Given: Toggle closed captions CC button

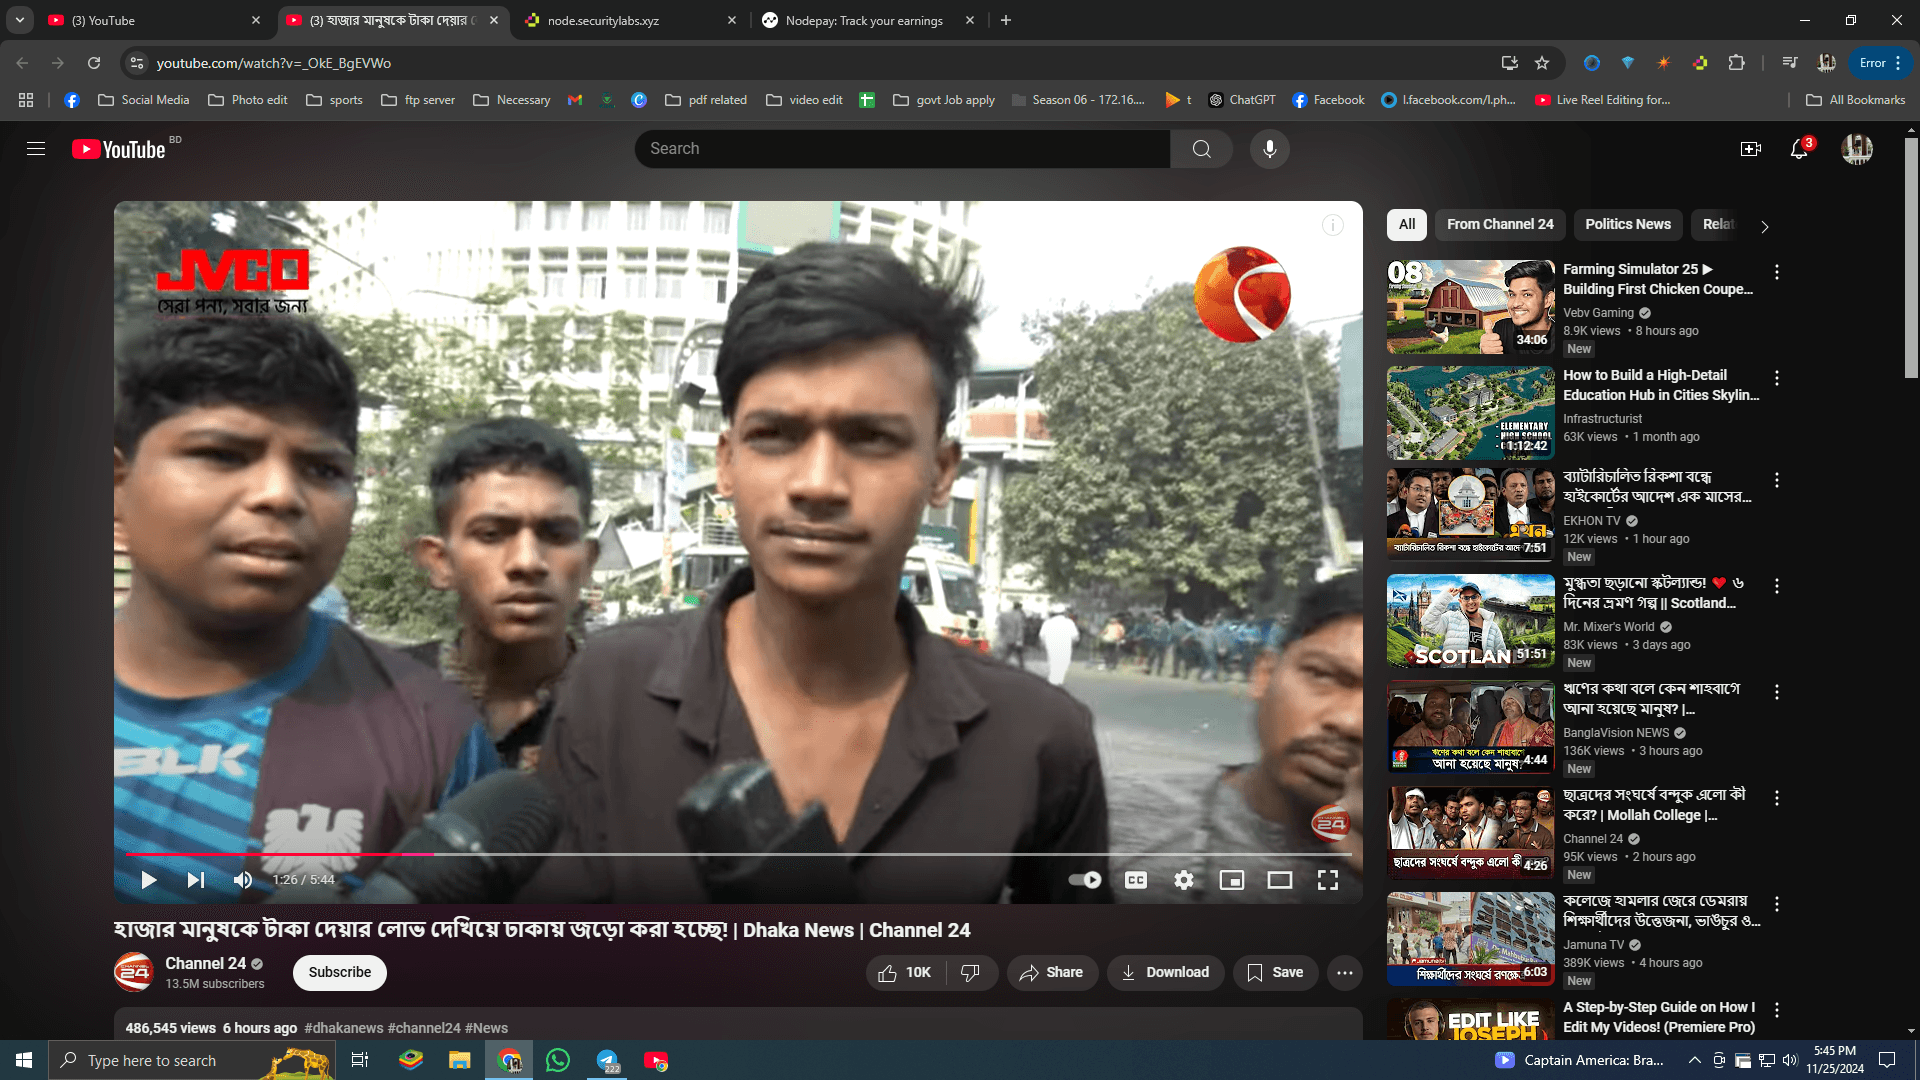Looking at the screenshot, I should pos(1136,880).
